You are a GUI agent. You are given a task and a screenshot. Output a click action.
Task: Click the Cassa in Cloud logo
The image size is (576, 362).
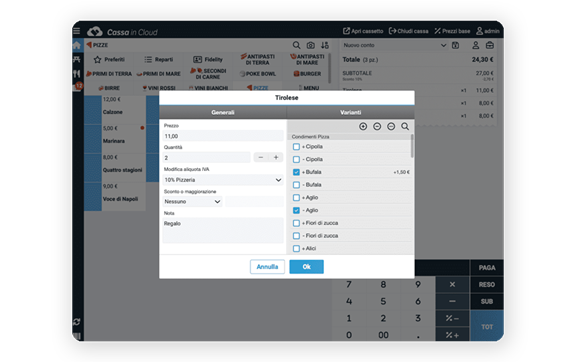pos(122,32)
